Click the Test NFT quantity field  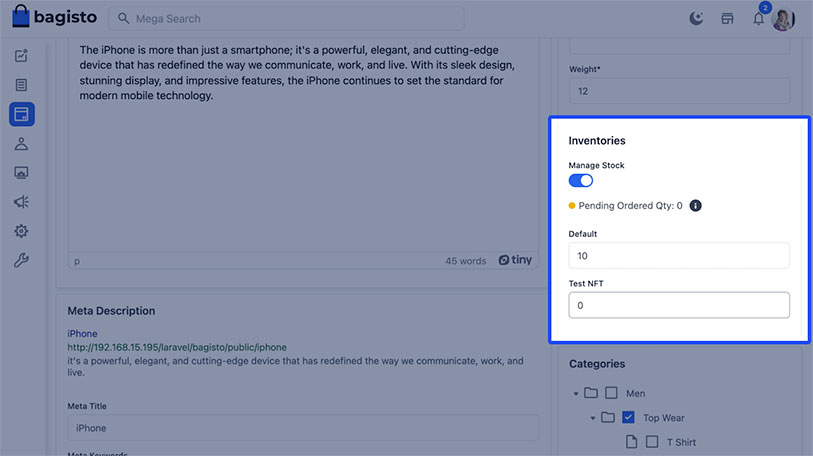click(679, 305)
